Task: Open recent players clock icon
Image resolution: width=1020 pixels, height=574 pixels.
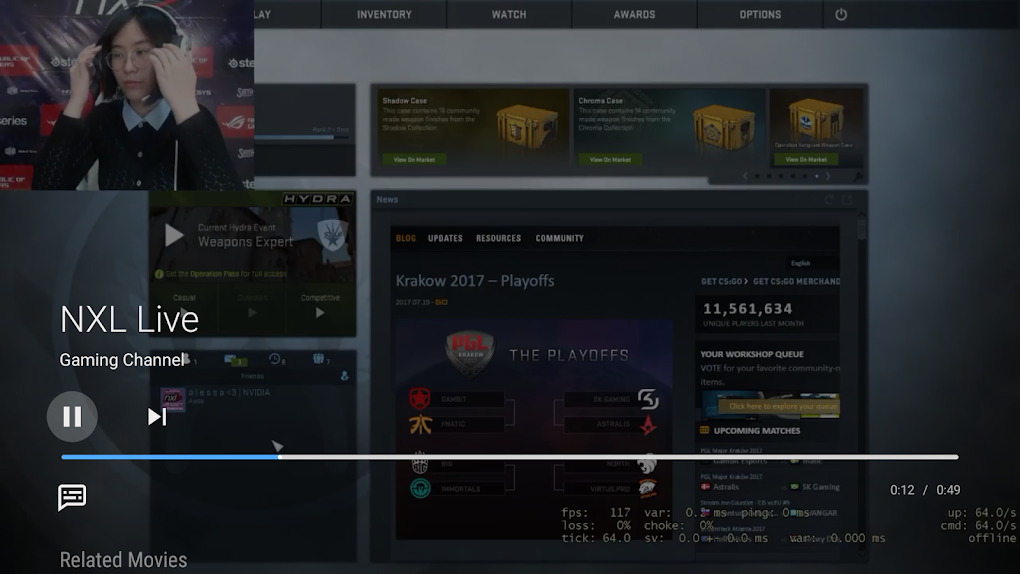Action: (x=276, y=359)
